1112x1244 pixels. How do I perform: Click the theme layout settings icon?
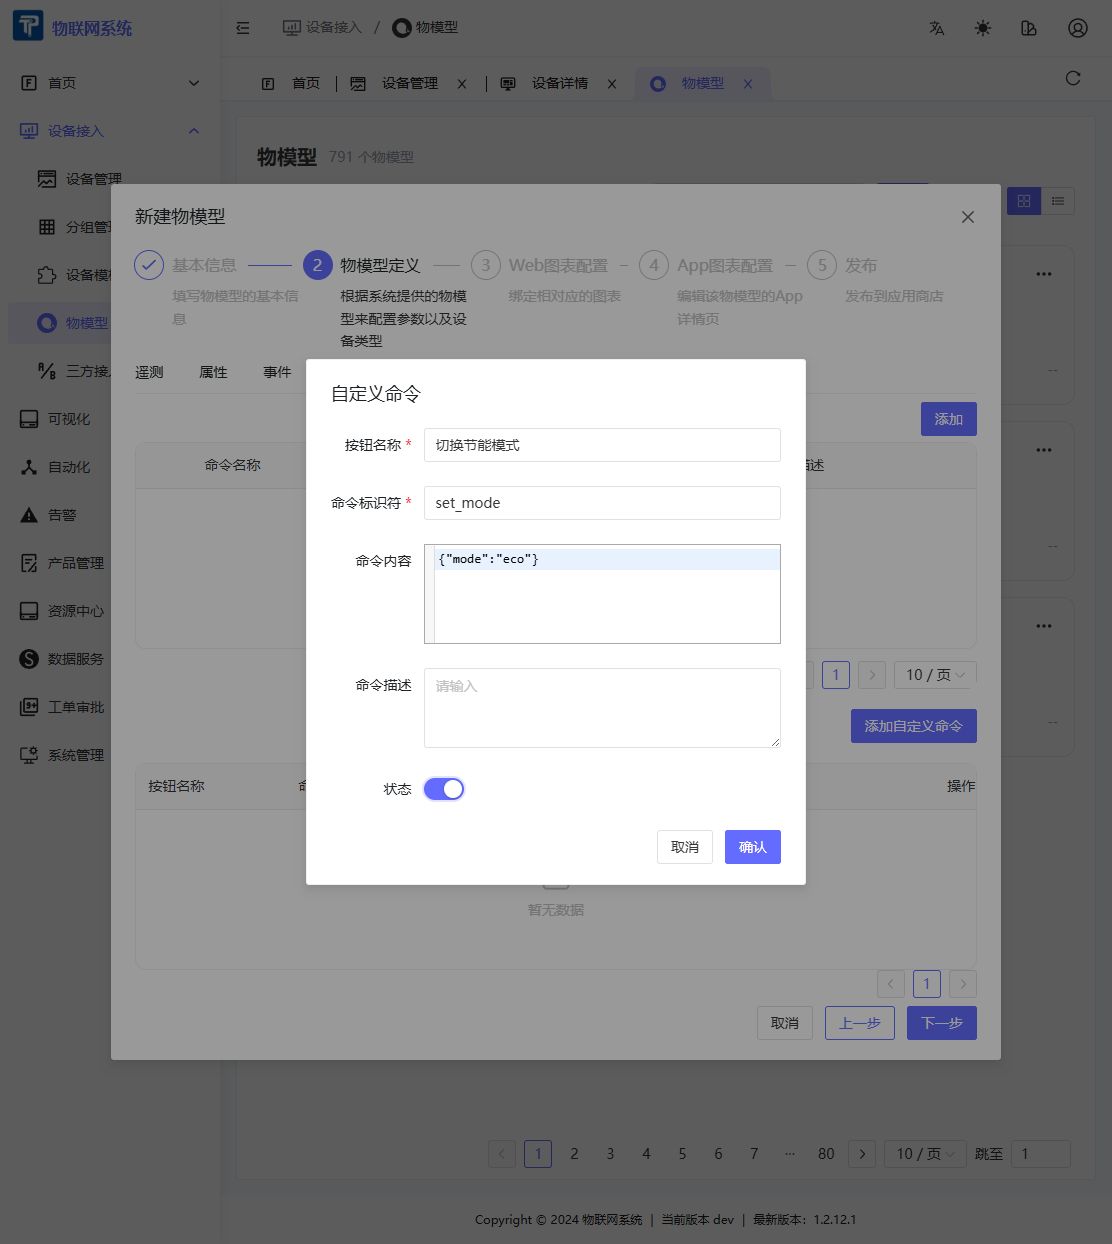(1029, 28)
